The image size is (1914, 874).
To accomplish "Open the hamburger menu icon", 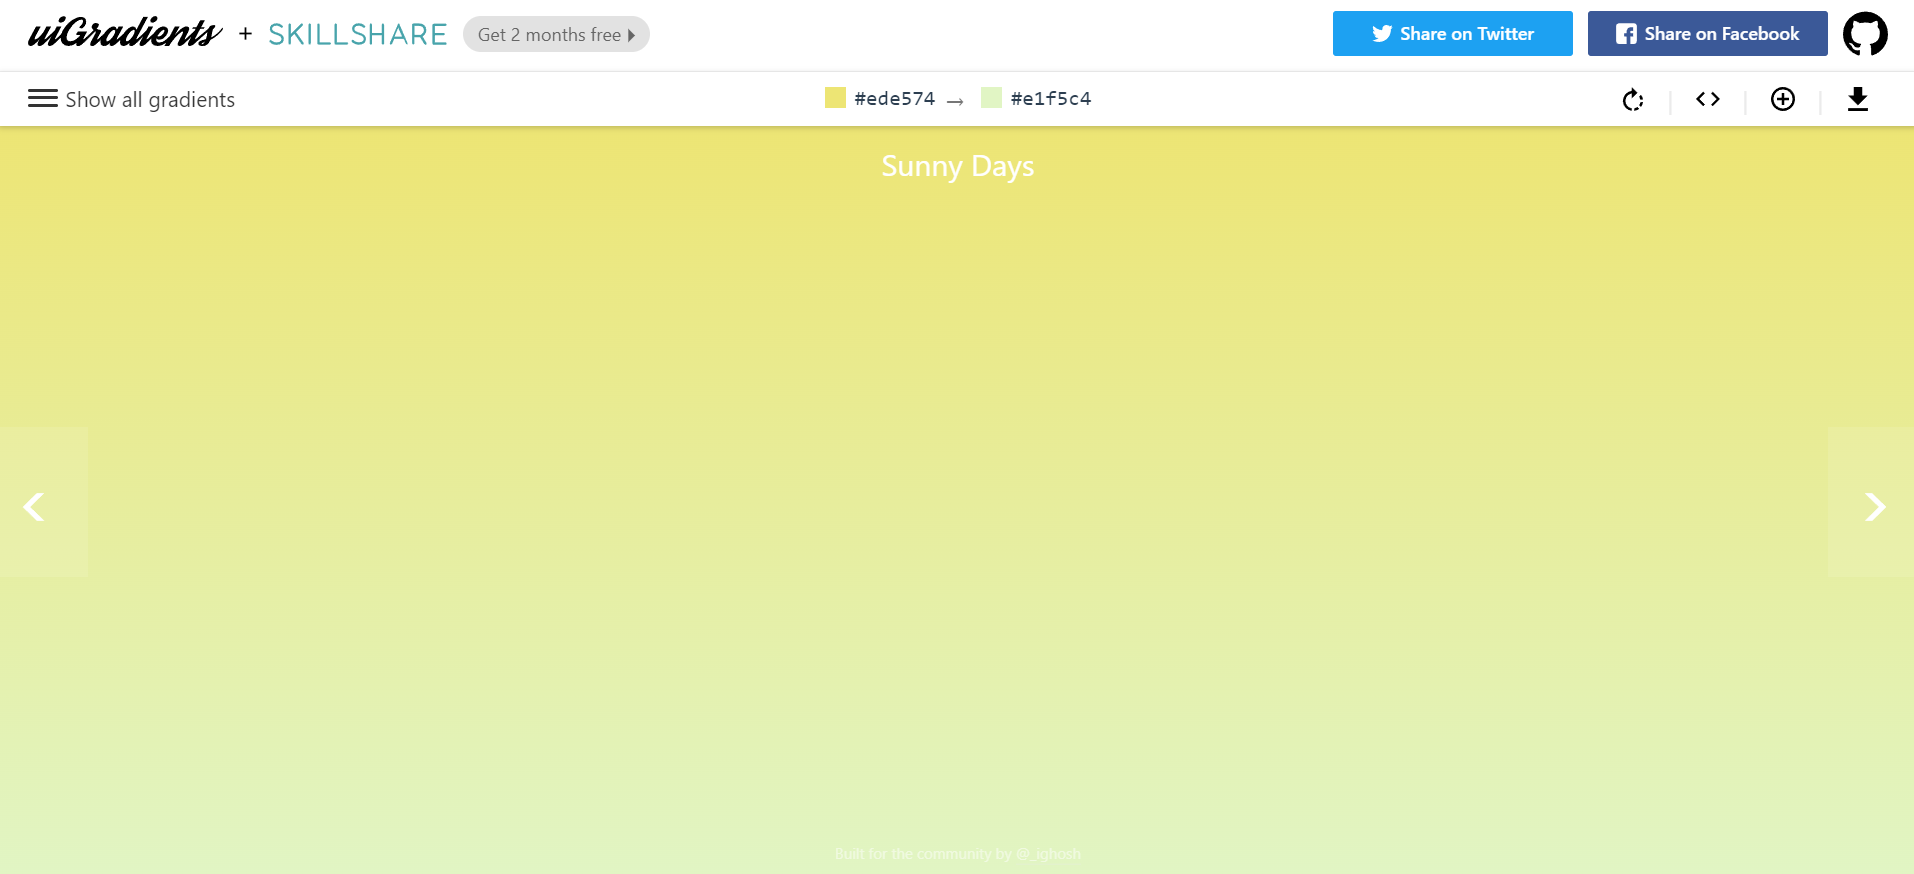I will [x=43, y=98].
